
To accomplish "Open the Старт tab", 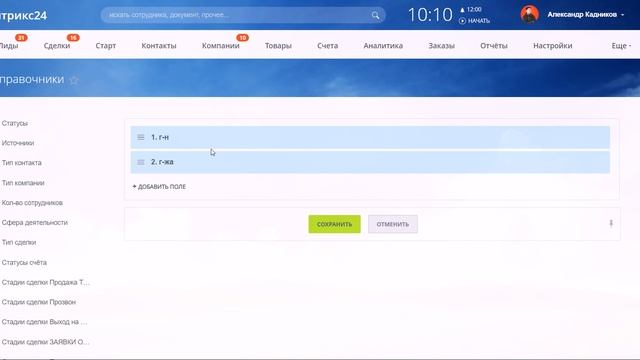I will tap(106, 46).
